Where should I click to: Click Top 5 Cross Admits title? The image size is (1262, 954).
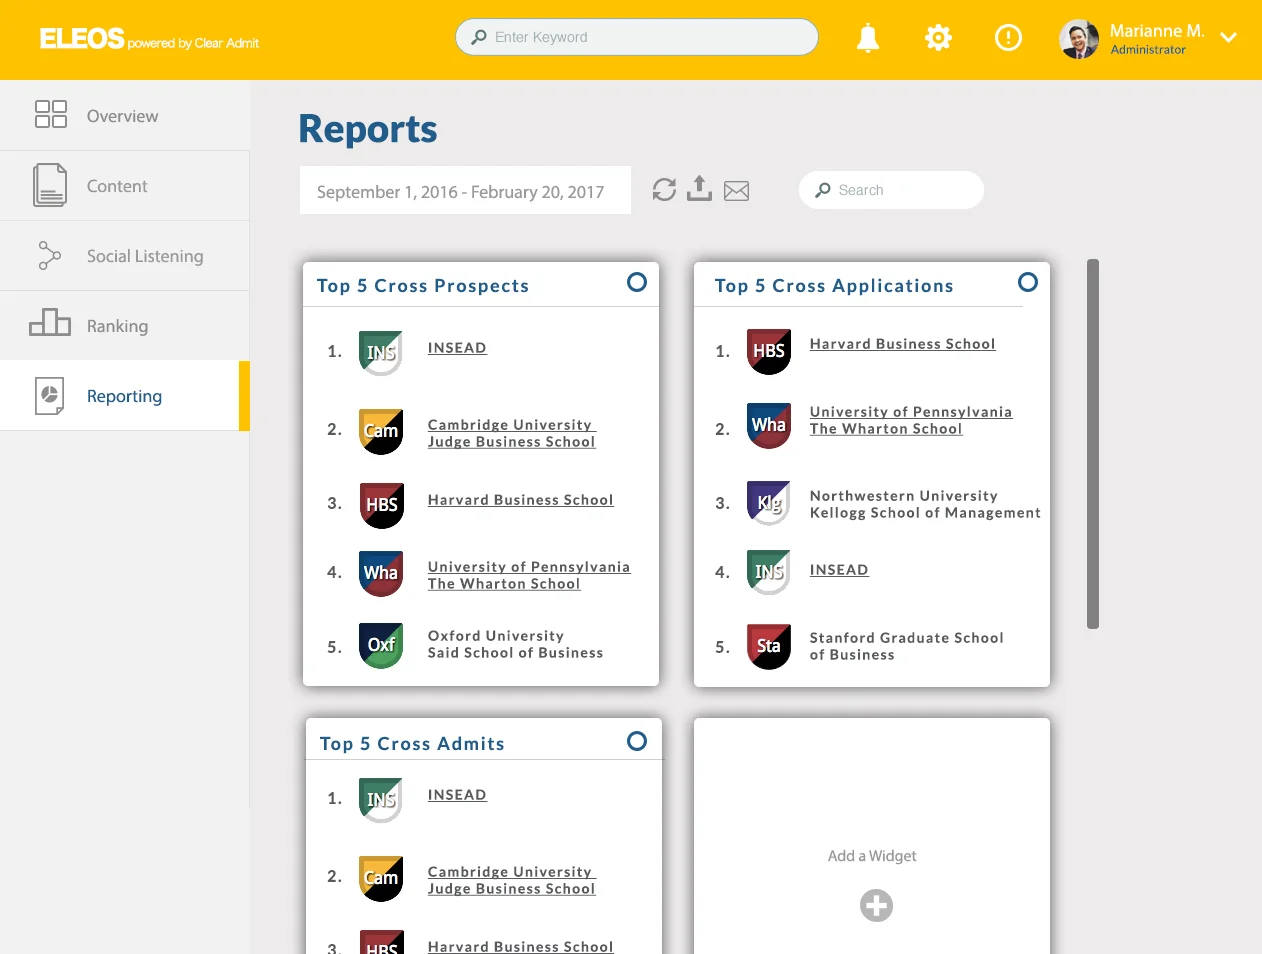tap(412, 744)
